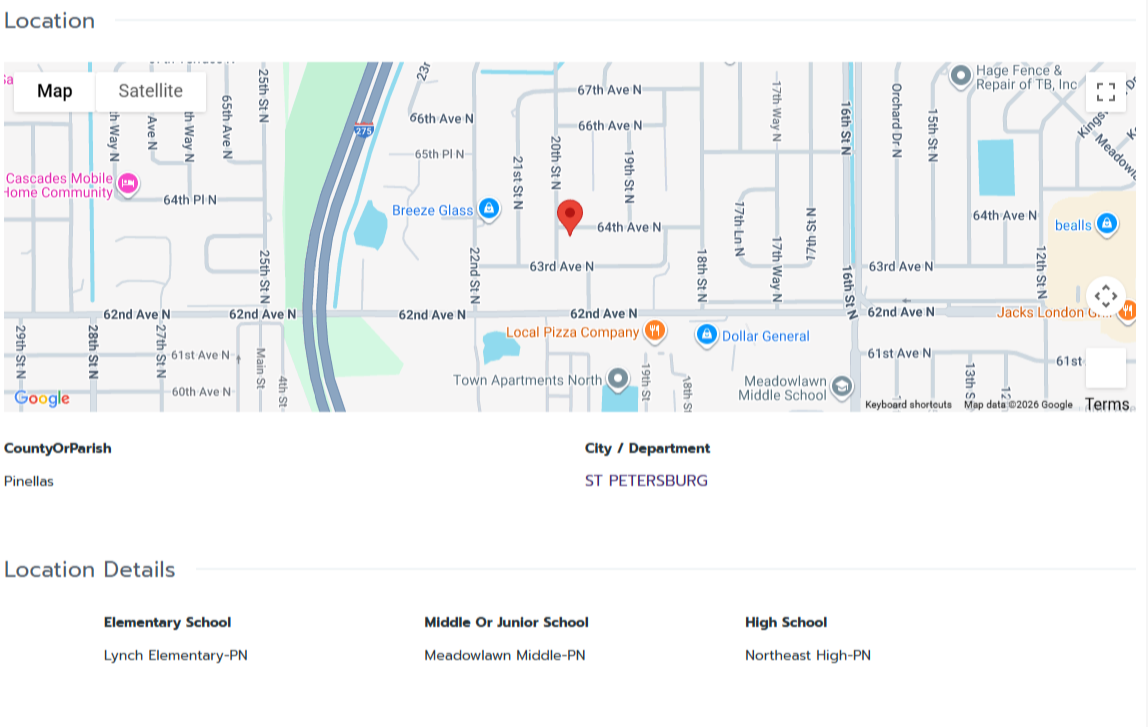The width and height of the screenshot is (1148, 727).
Task: Select the Jacks London Grill restaurant pin
Action: (1130, 310)
